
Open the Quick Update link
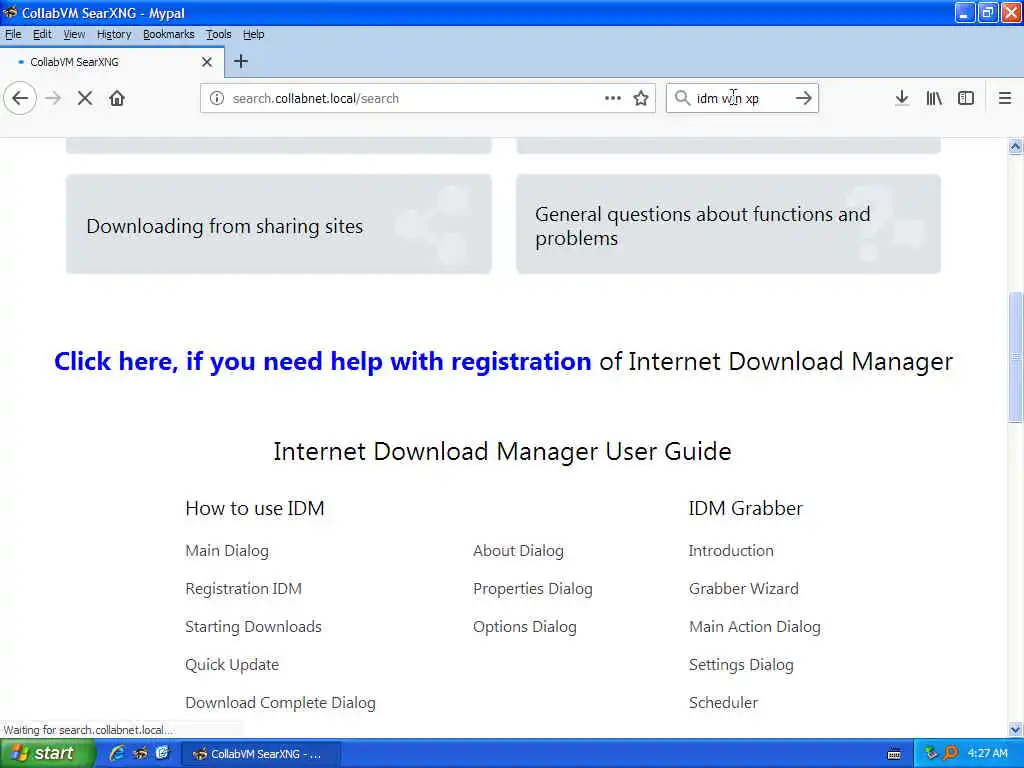point(232,665)
